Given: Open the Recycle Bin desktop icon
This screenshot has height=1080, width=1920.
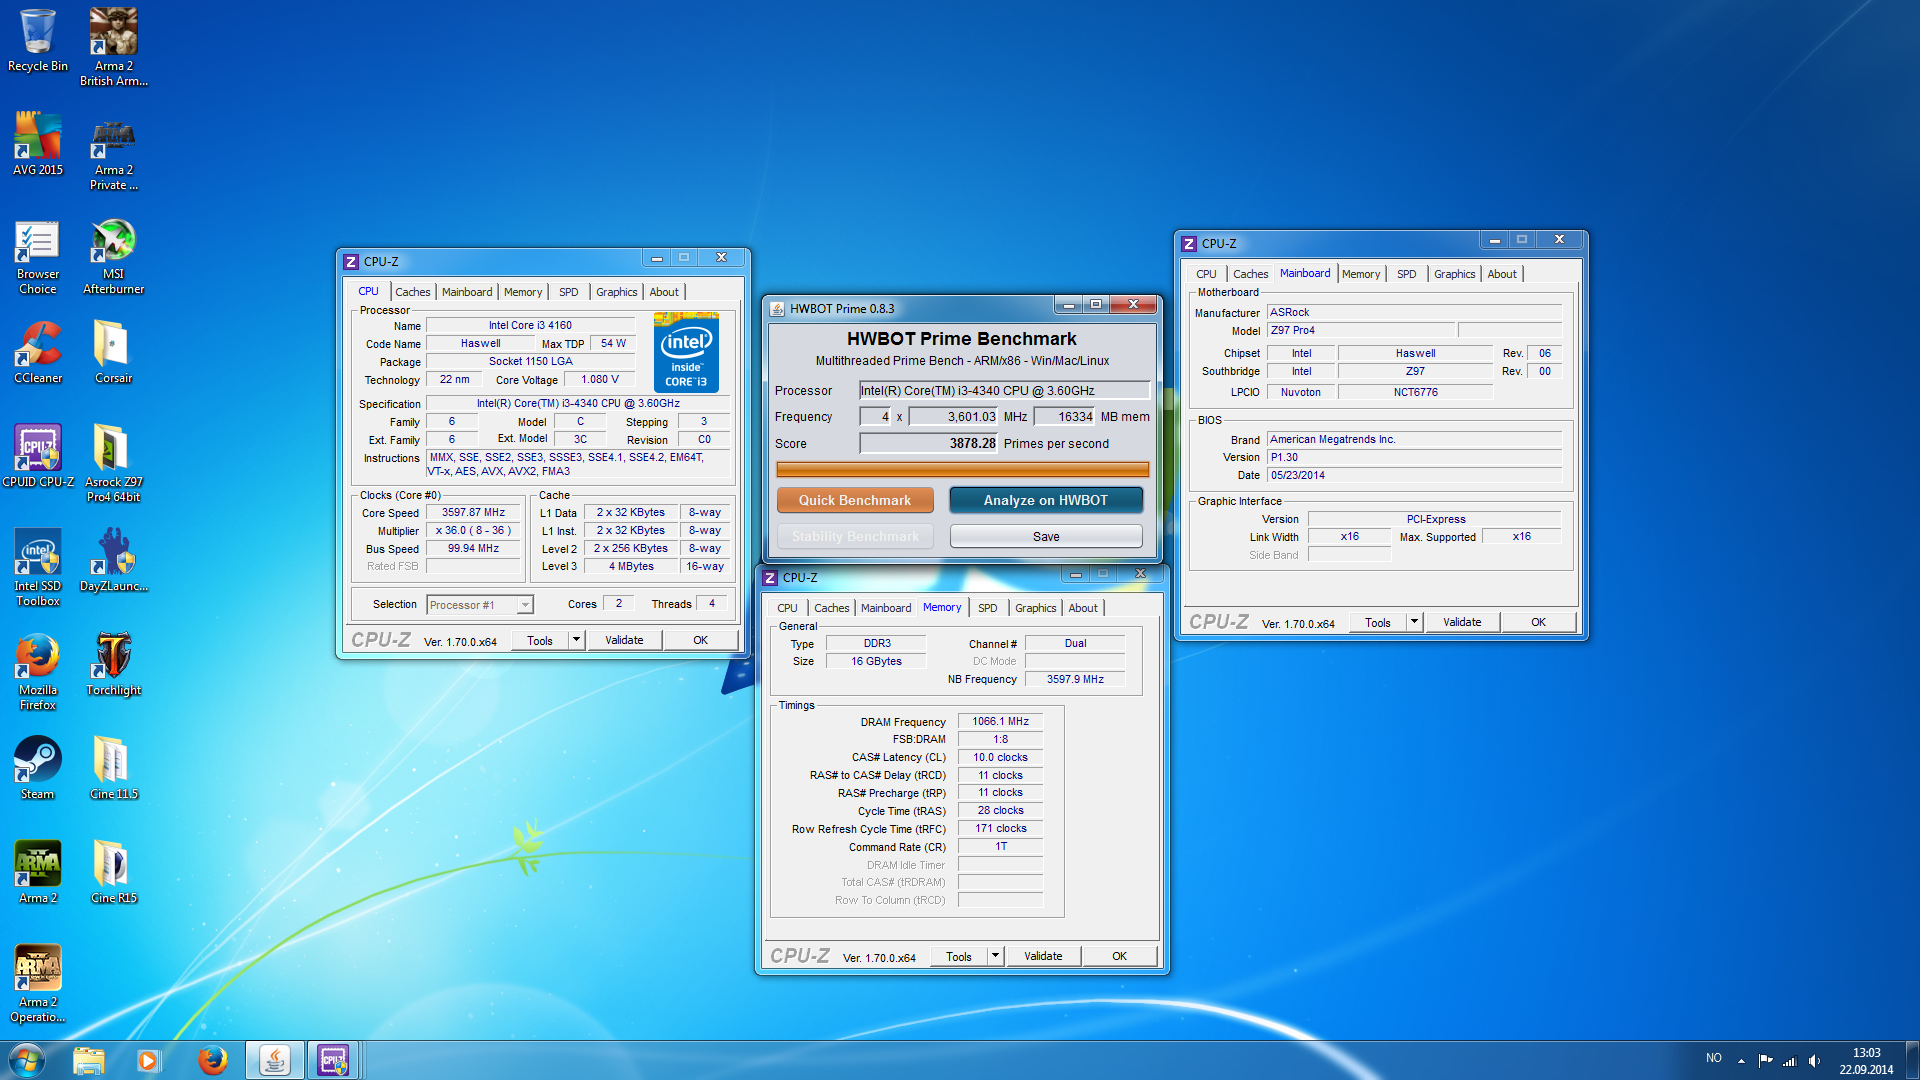Looking at the screenshot, I should pyautogui.click(x=38, y=40).
